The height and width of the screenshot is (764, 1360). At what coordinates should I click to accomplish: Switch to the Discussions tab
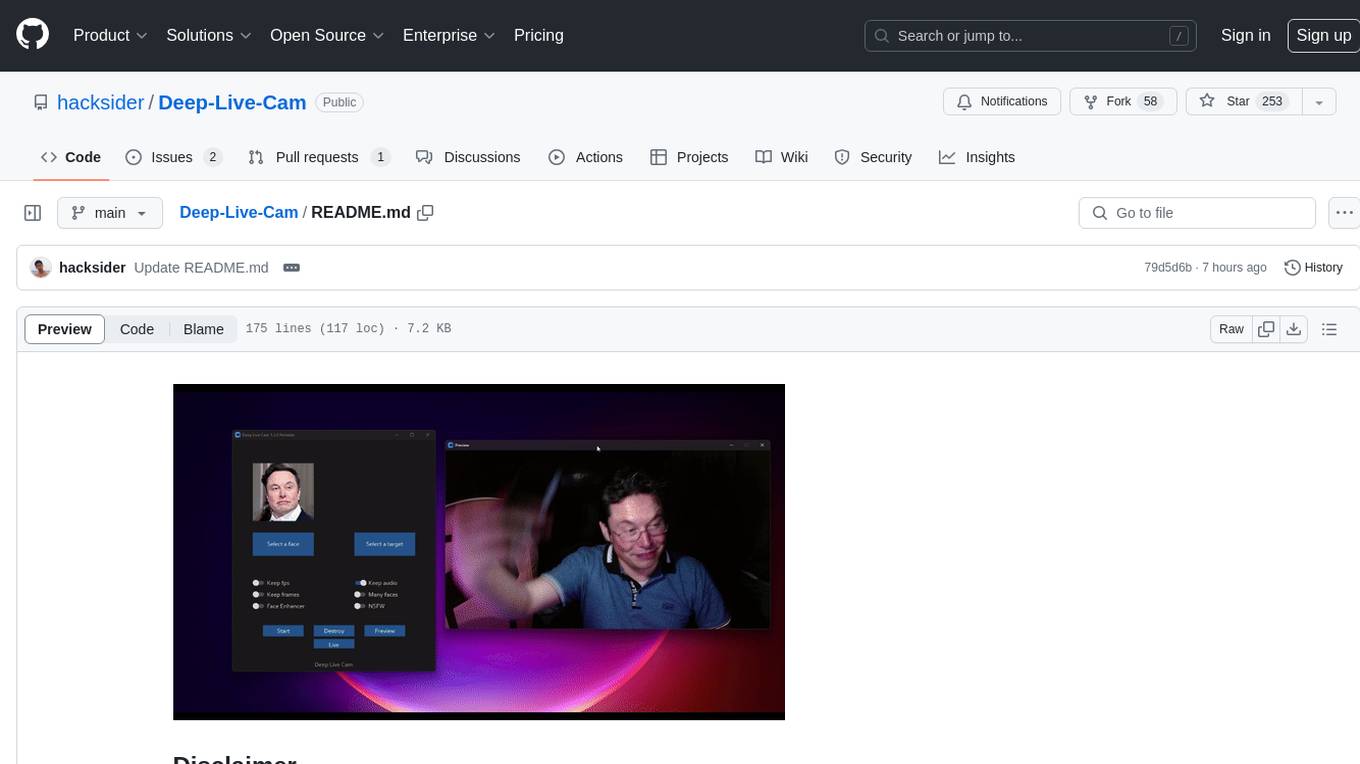pos(468,157)
